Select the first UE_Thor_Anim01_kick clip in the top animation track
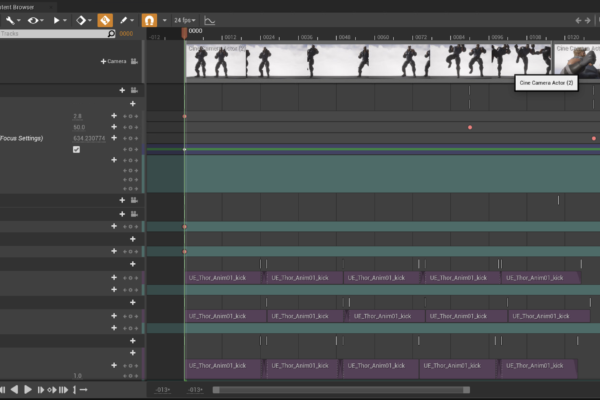 pyautogui.click(x=224, y=278)
